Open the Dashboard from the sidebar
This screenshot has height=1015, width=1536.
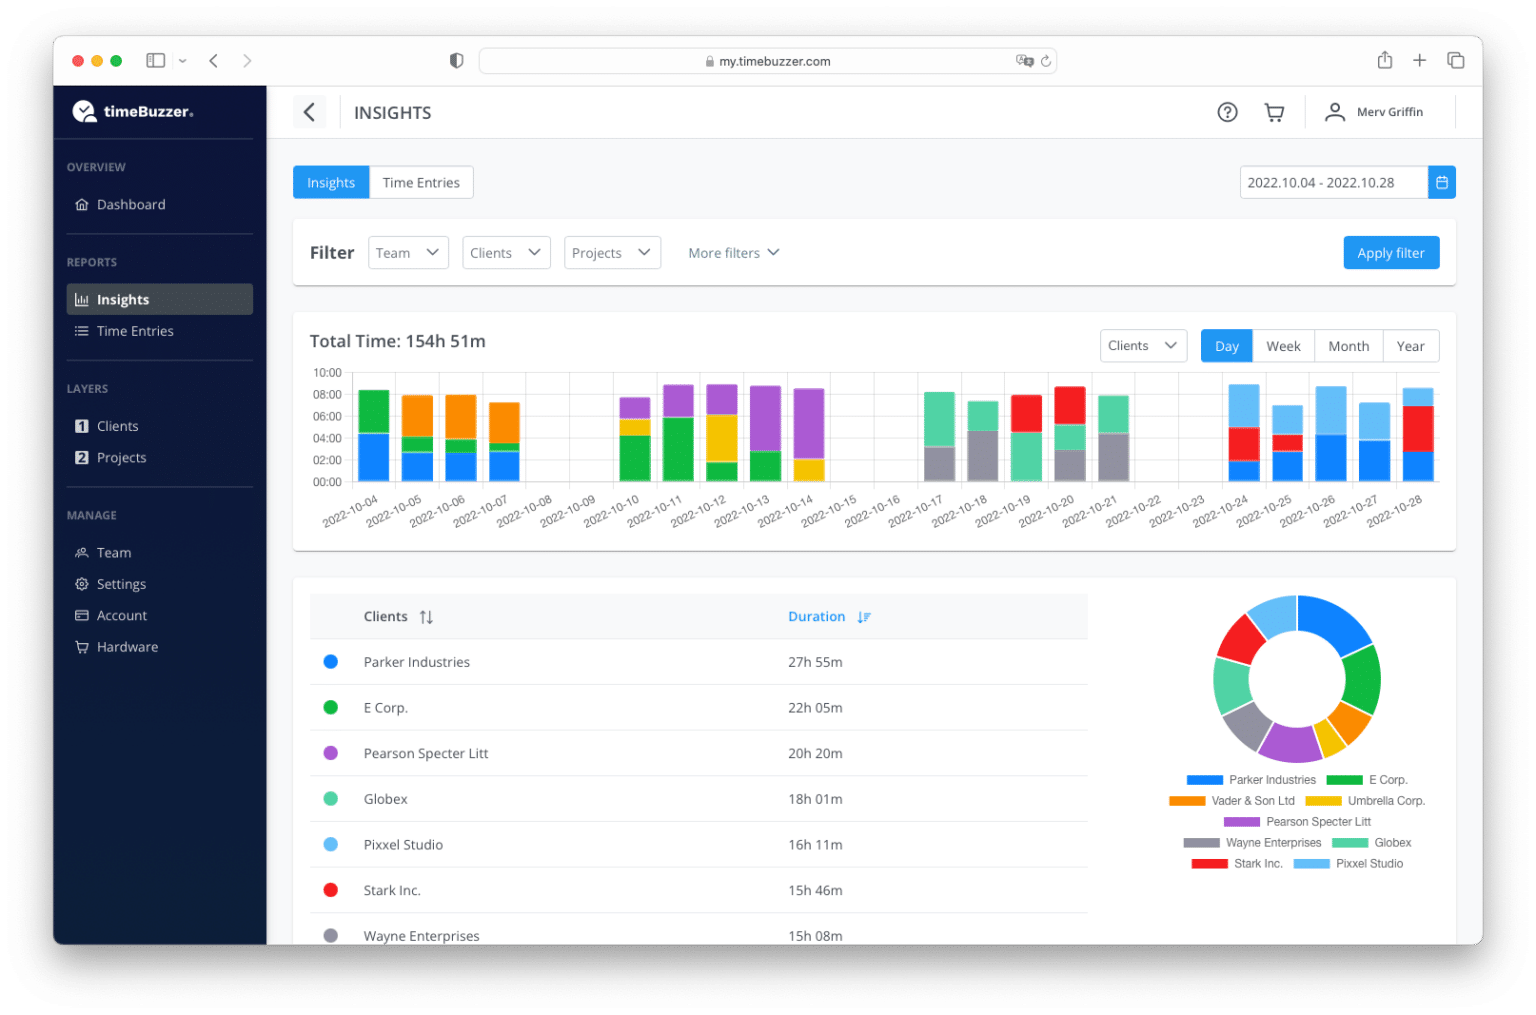(x=130, y=204)
